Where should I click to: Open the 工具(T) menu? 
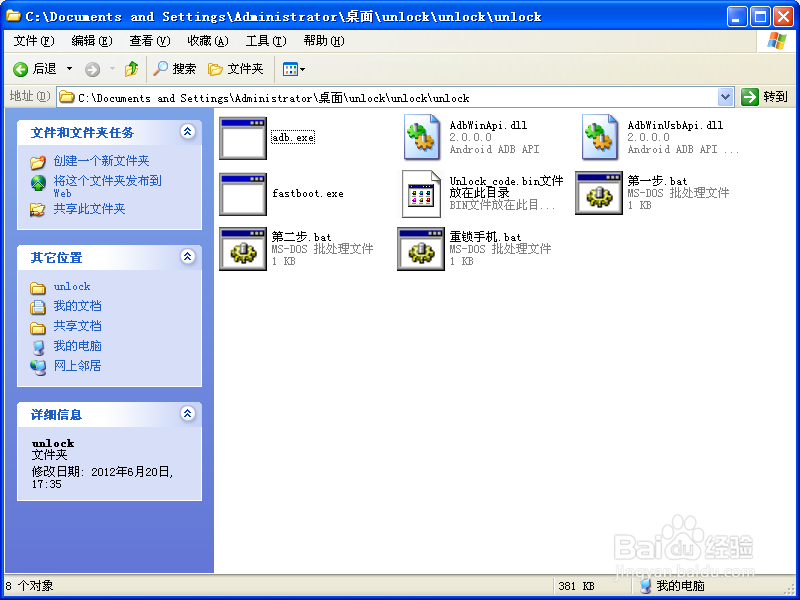point(266,41)
